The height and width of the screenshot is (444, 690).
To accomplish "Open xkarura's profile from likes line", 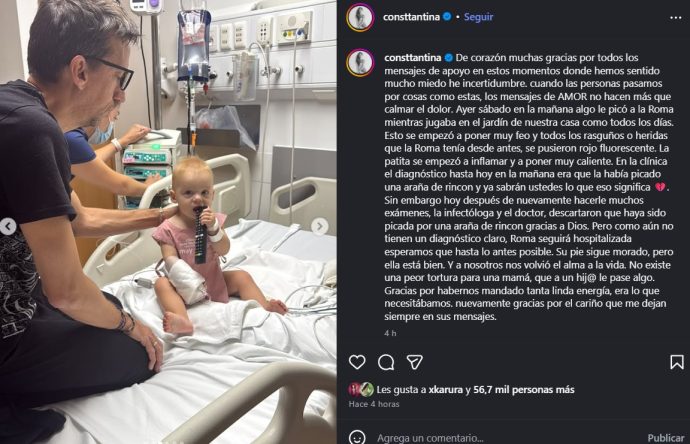I will (446, 389).
